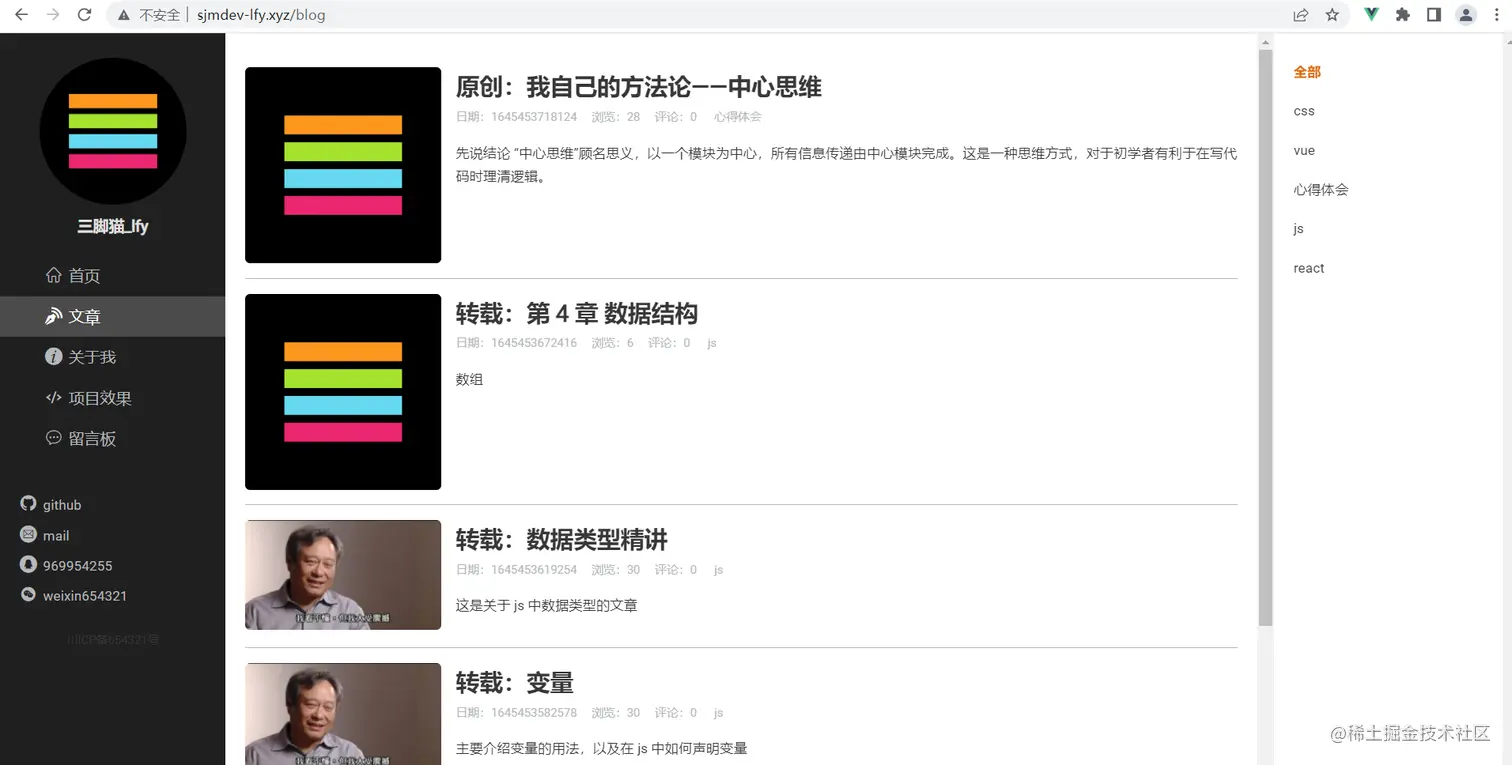Image resolution: width=1512 pixels, height=765 pixels.
Task: Click the home icon next to 首页
Action: 54,275
